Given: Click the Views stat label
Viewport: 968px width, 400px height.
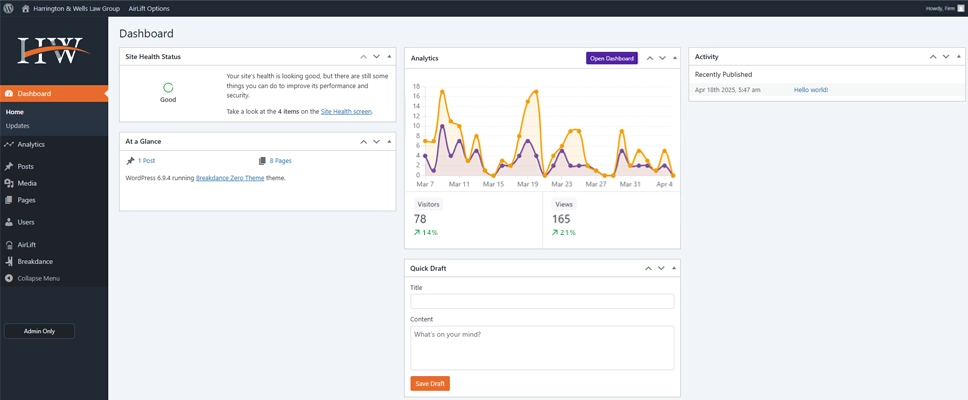Looking at the screenshot, I should click(x=564, y=204).
